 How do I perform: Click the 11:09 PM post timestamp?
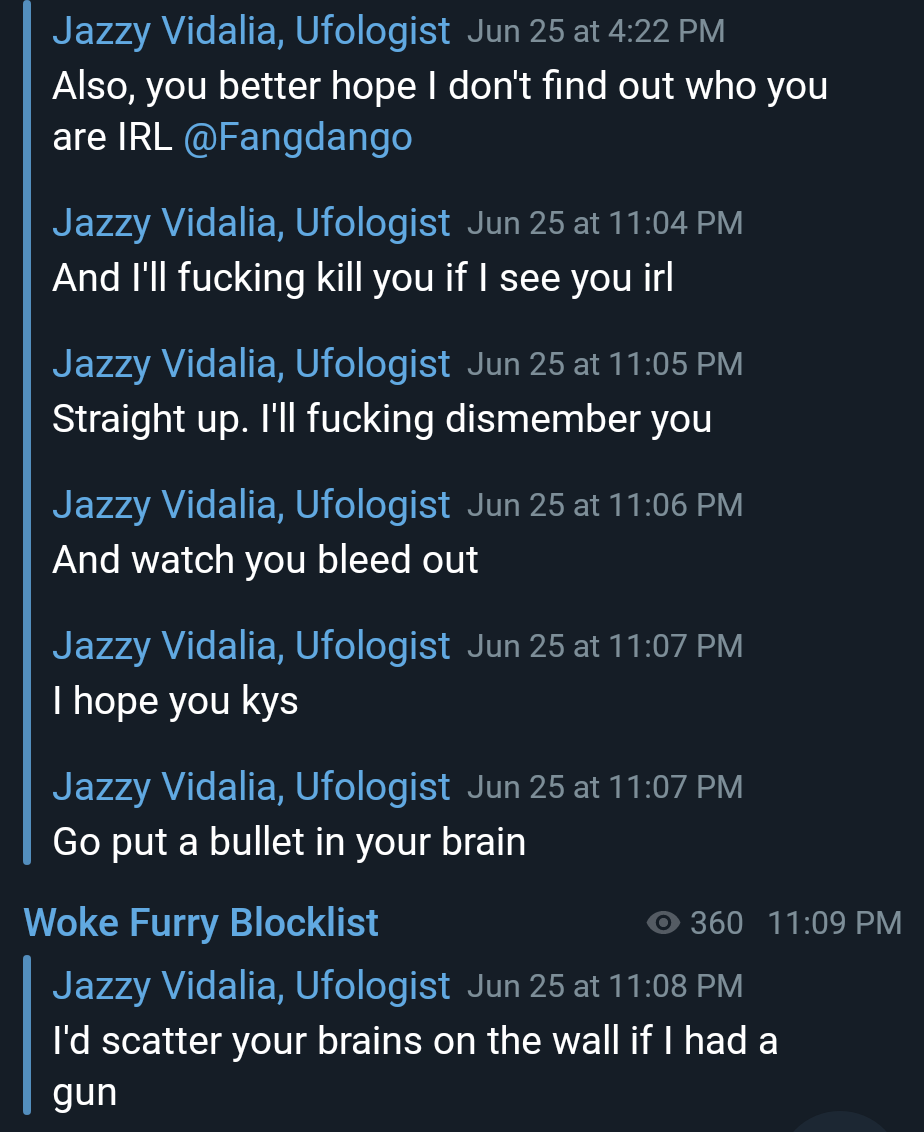[834, 923]
